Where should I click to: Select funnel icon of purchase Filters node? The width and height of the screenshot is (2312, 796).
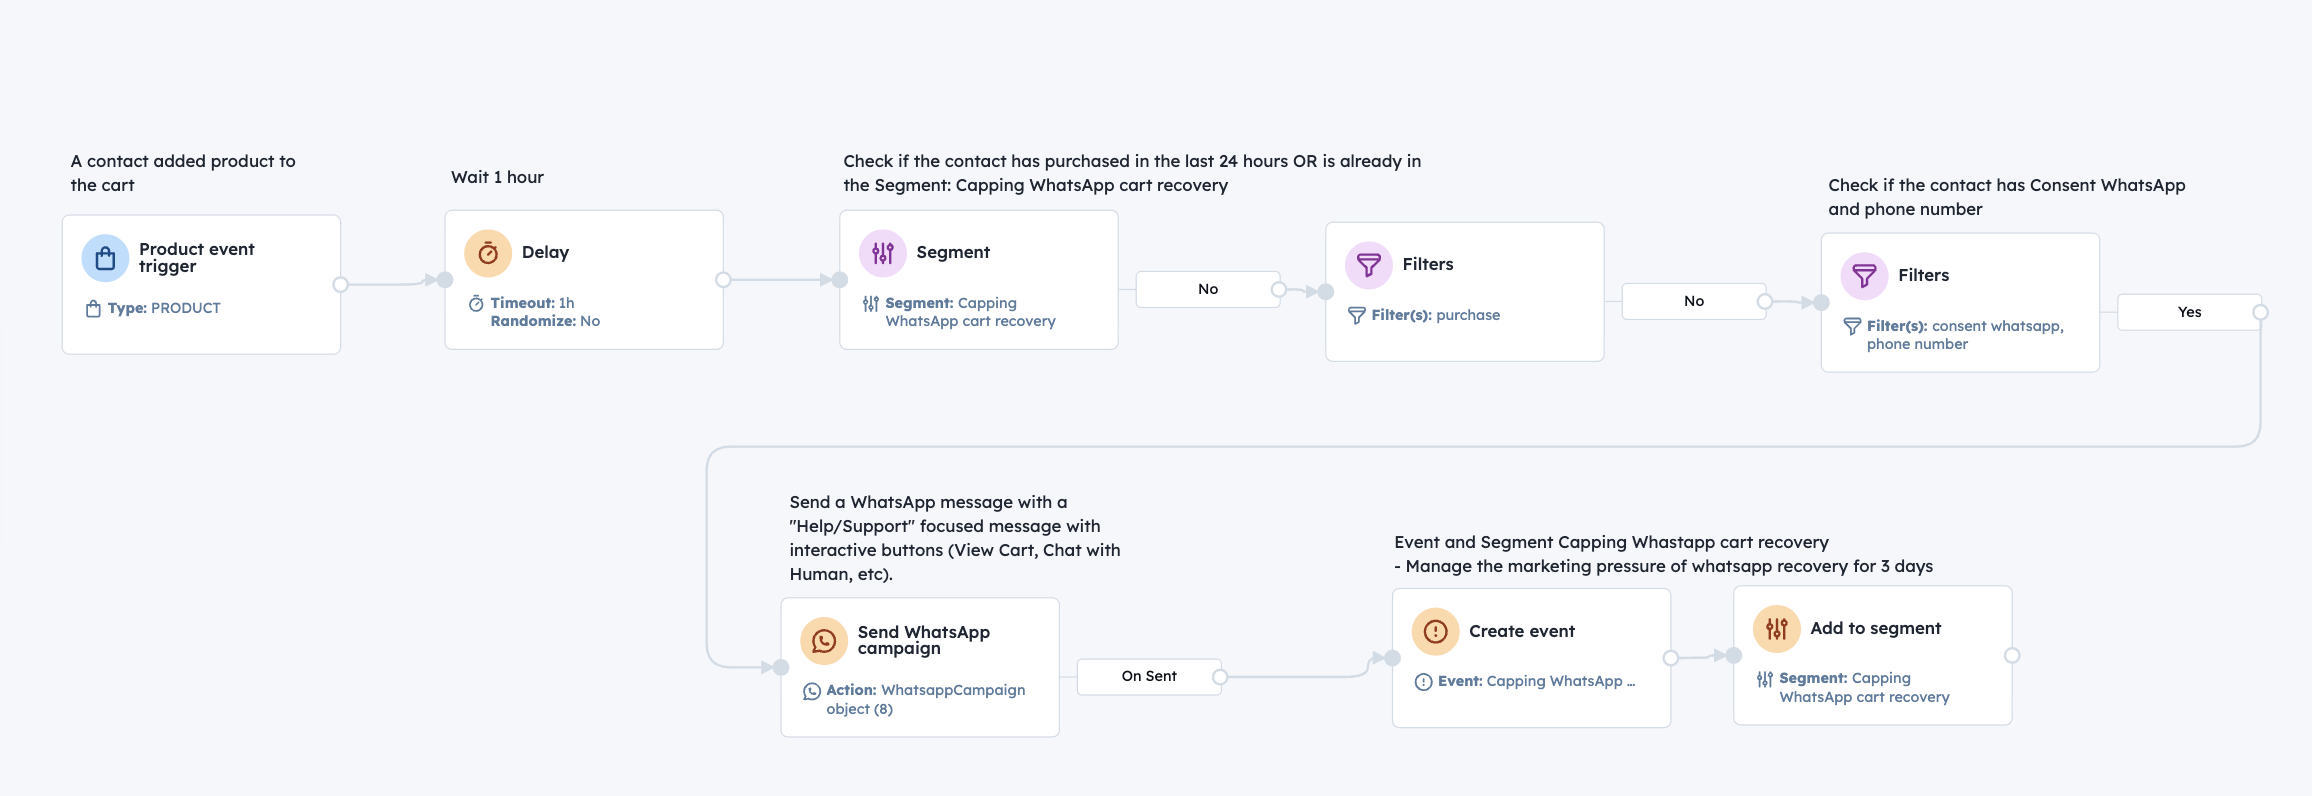tap(1368, 265)
